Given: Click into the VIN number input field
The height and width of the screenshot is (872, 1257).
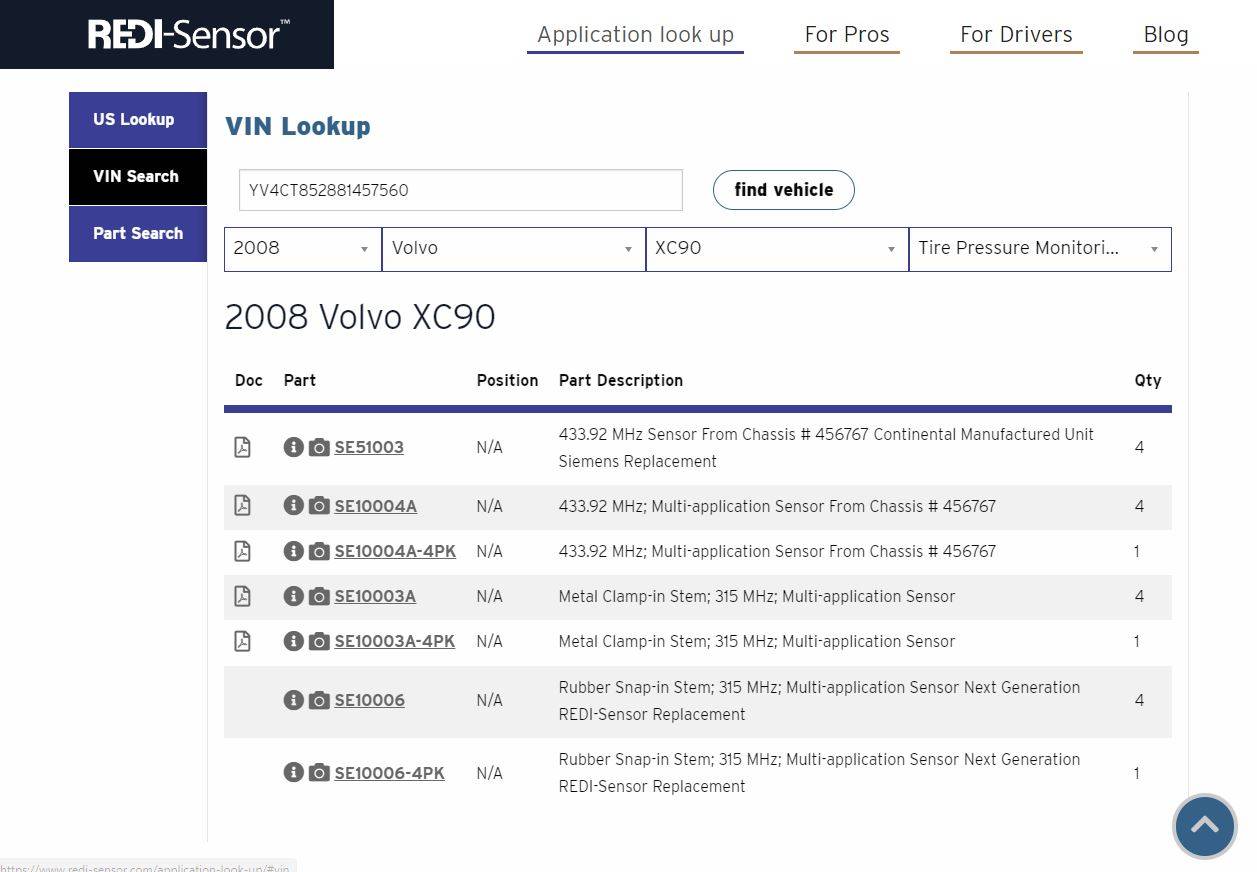Looking at the screenshot, I should pos(460,190).
